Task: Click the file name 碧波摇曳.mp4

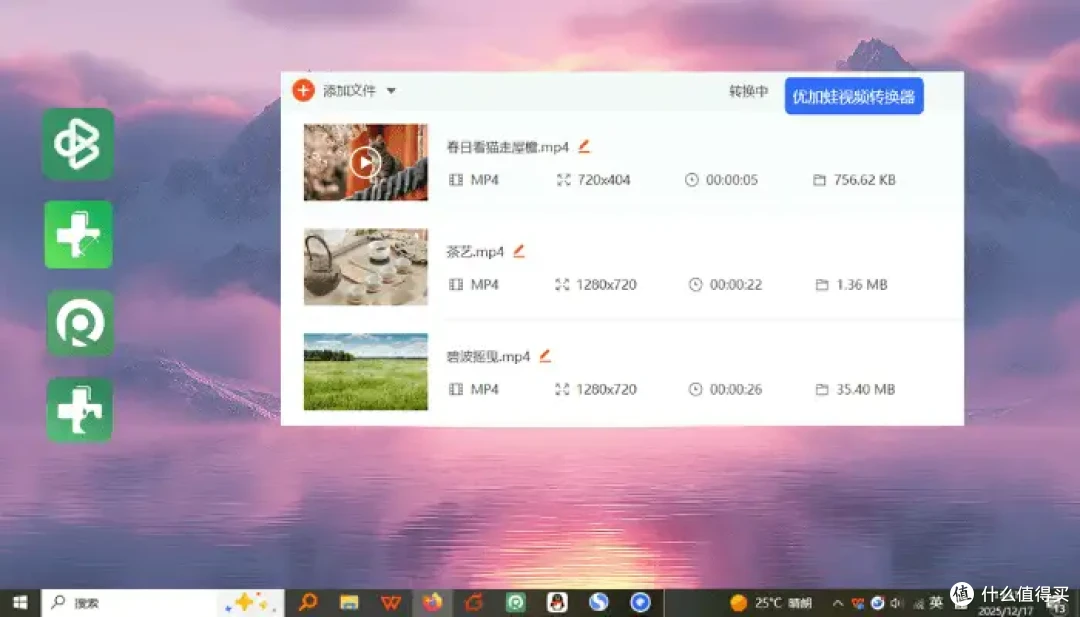Action: [x=488, y=357]
